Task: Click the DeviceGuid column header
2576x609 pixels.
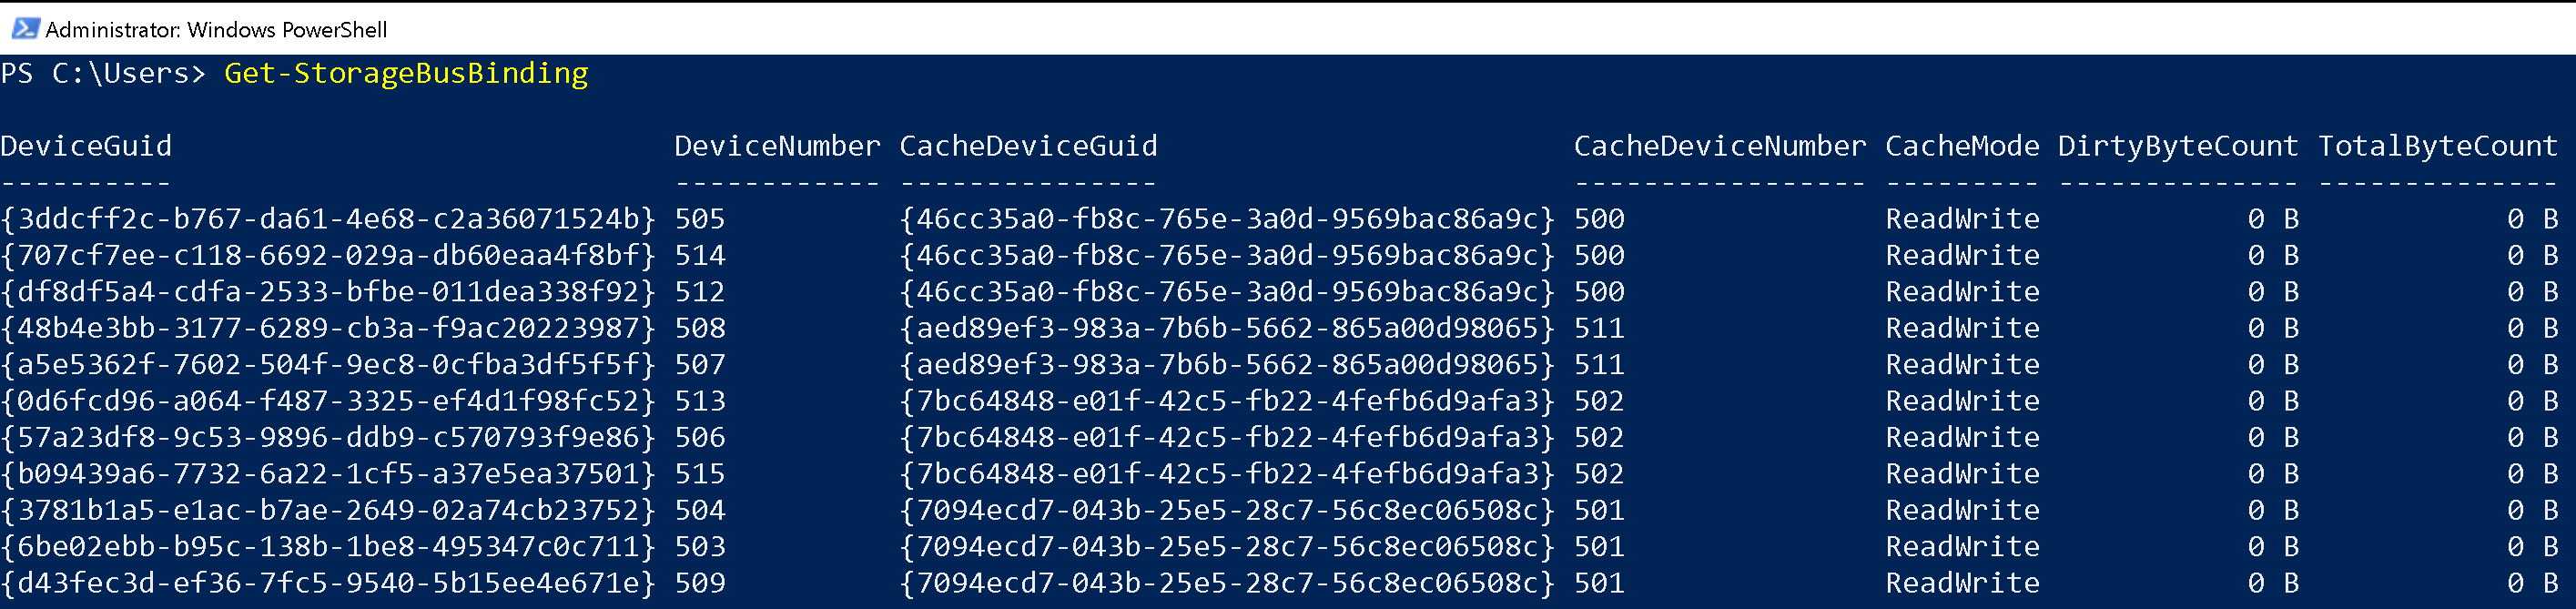Action: click(86, 147)
